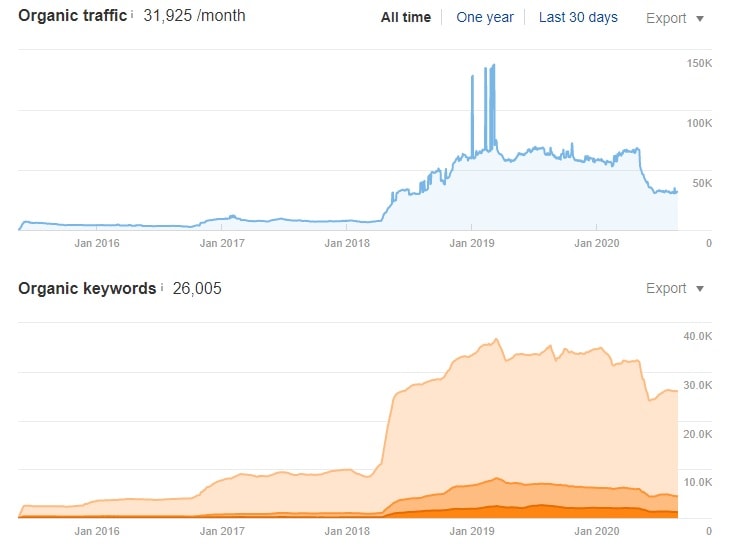Click the 100K axis label in traffic chart
Image resolution: width=750 pixels, height=547 pixels.
(x=699, y=123)
